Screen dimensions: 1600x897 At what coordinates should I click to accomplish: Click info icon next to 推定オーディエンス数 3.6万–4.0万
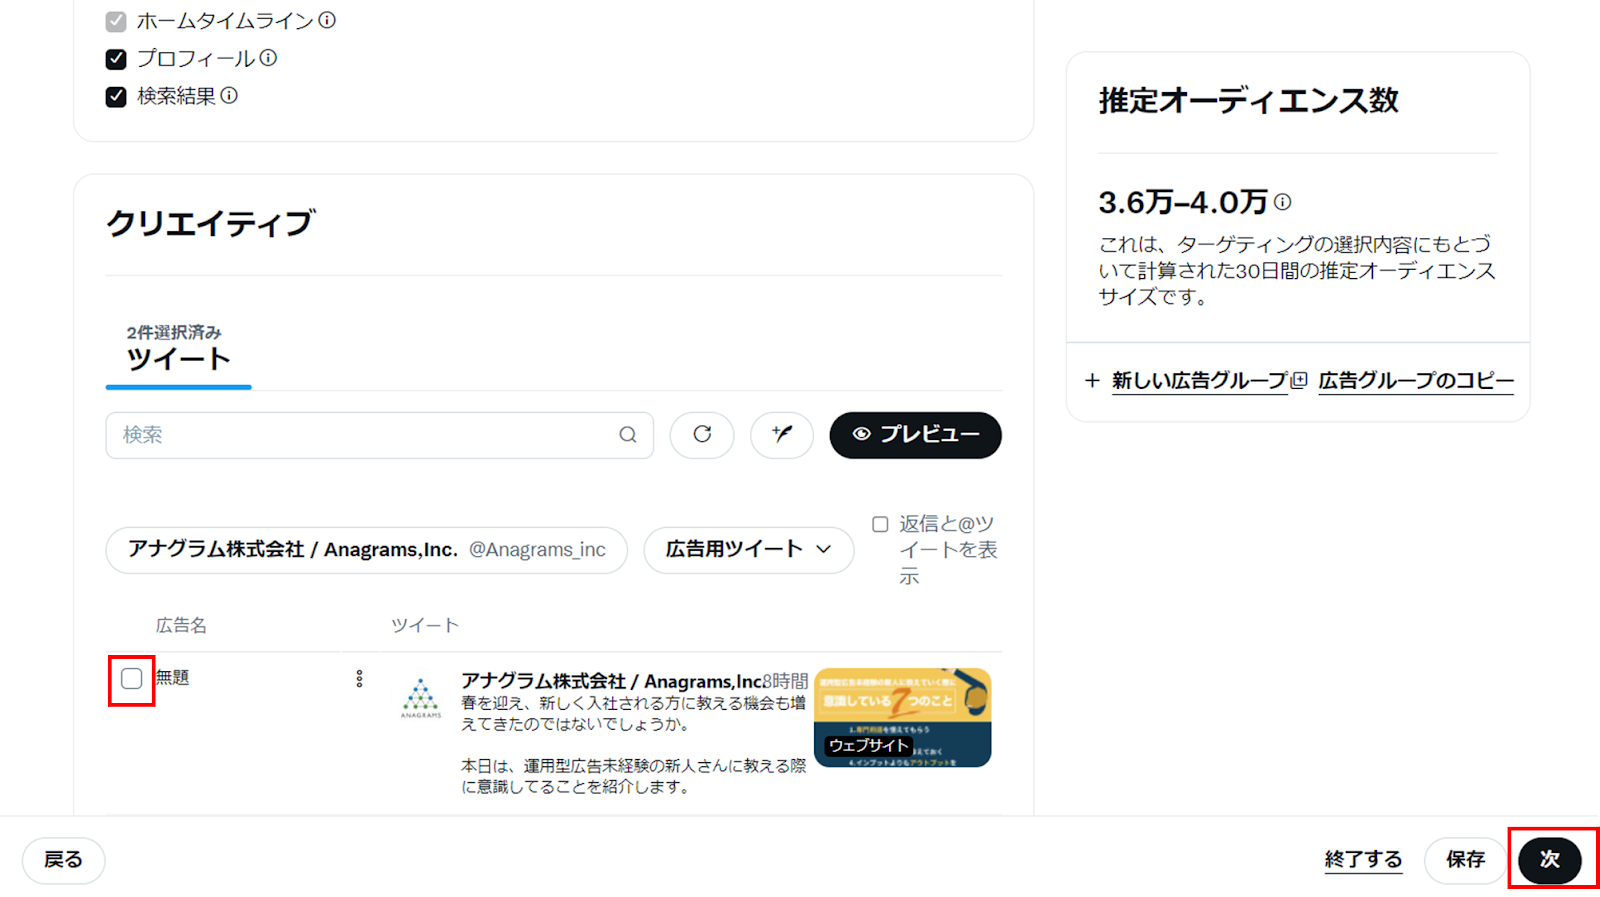tap(1283, 202)
